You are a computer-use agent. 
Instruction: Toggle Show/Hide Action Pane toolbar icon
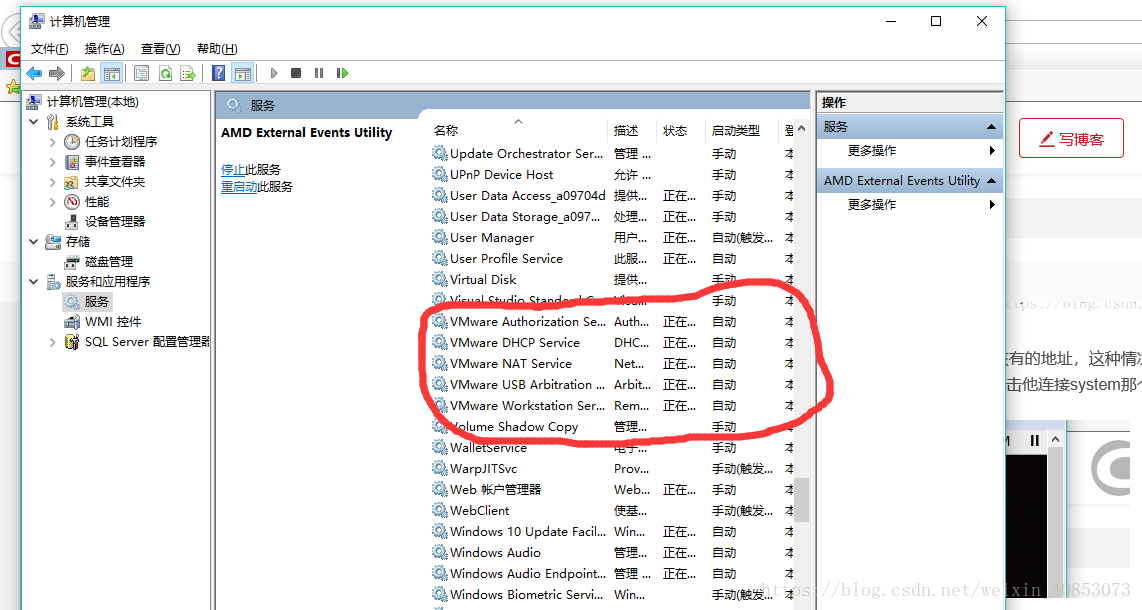(243, 73)
